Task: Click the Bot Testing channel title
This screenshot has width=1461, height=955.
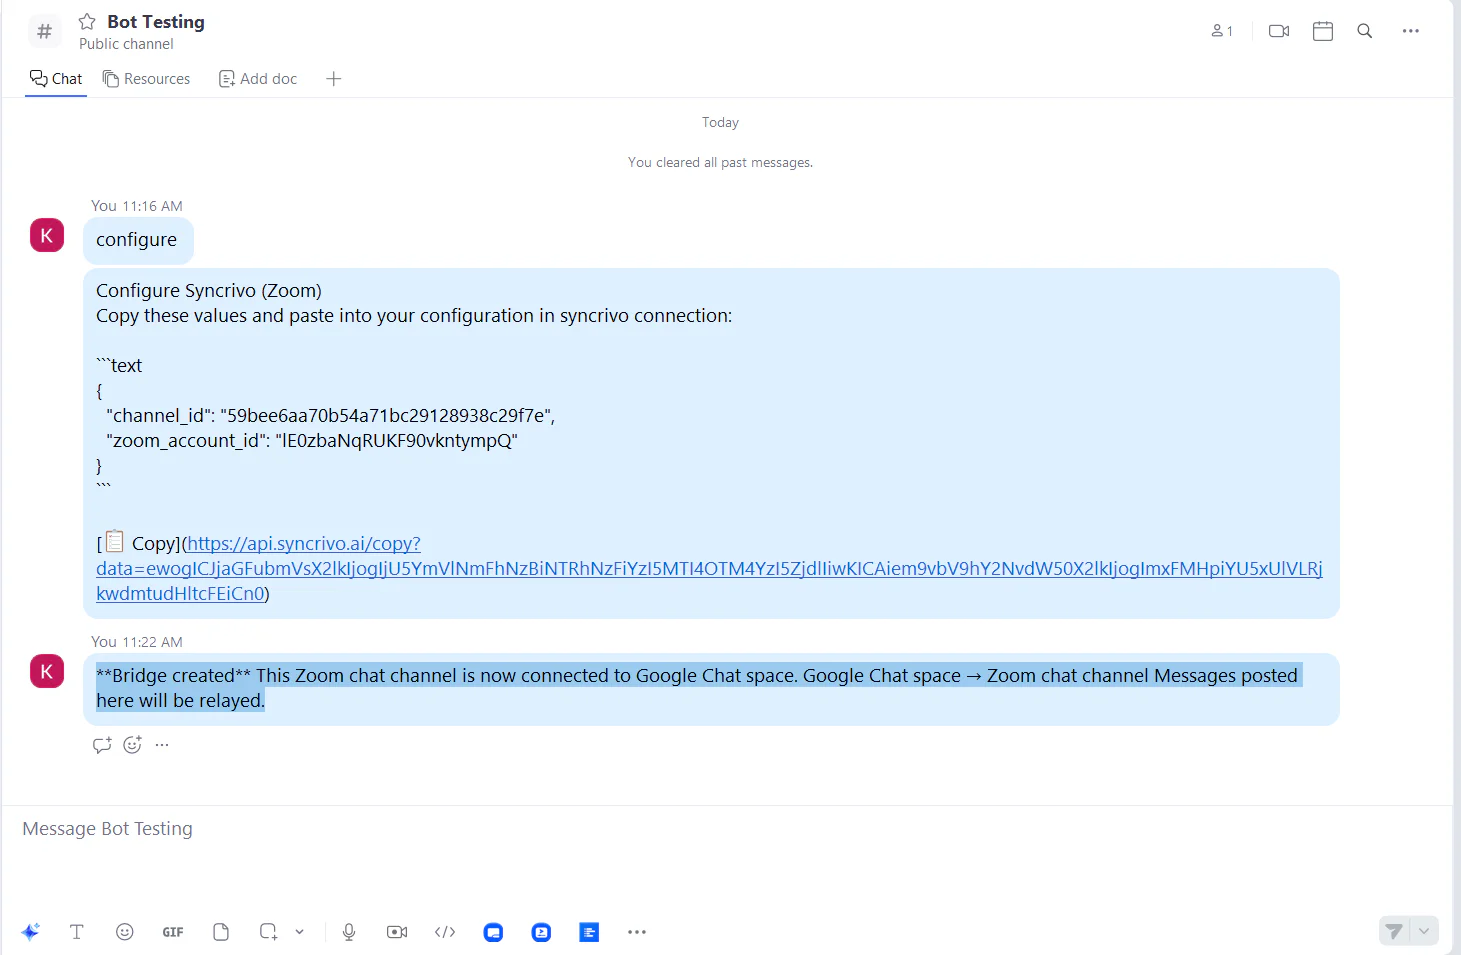Action: pos(156,22)
